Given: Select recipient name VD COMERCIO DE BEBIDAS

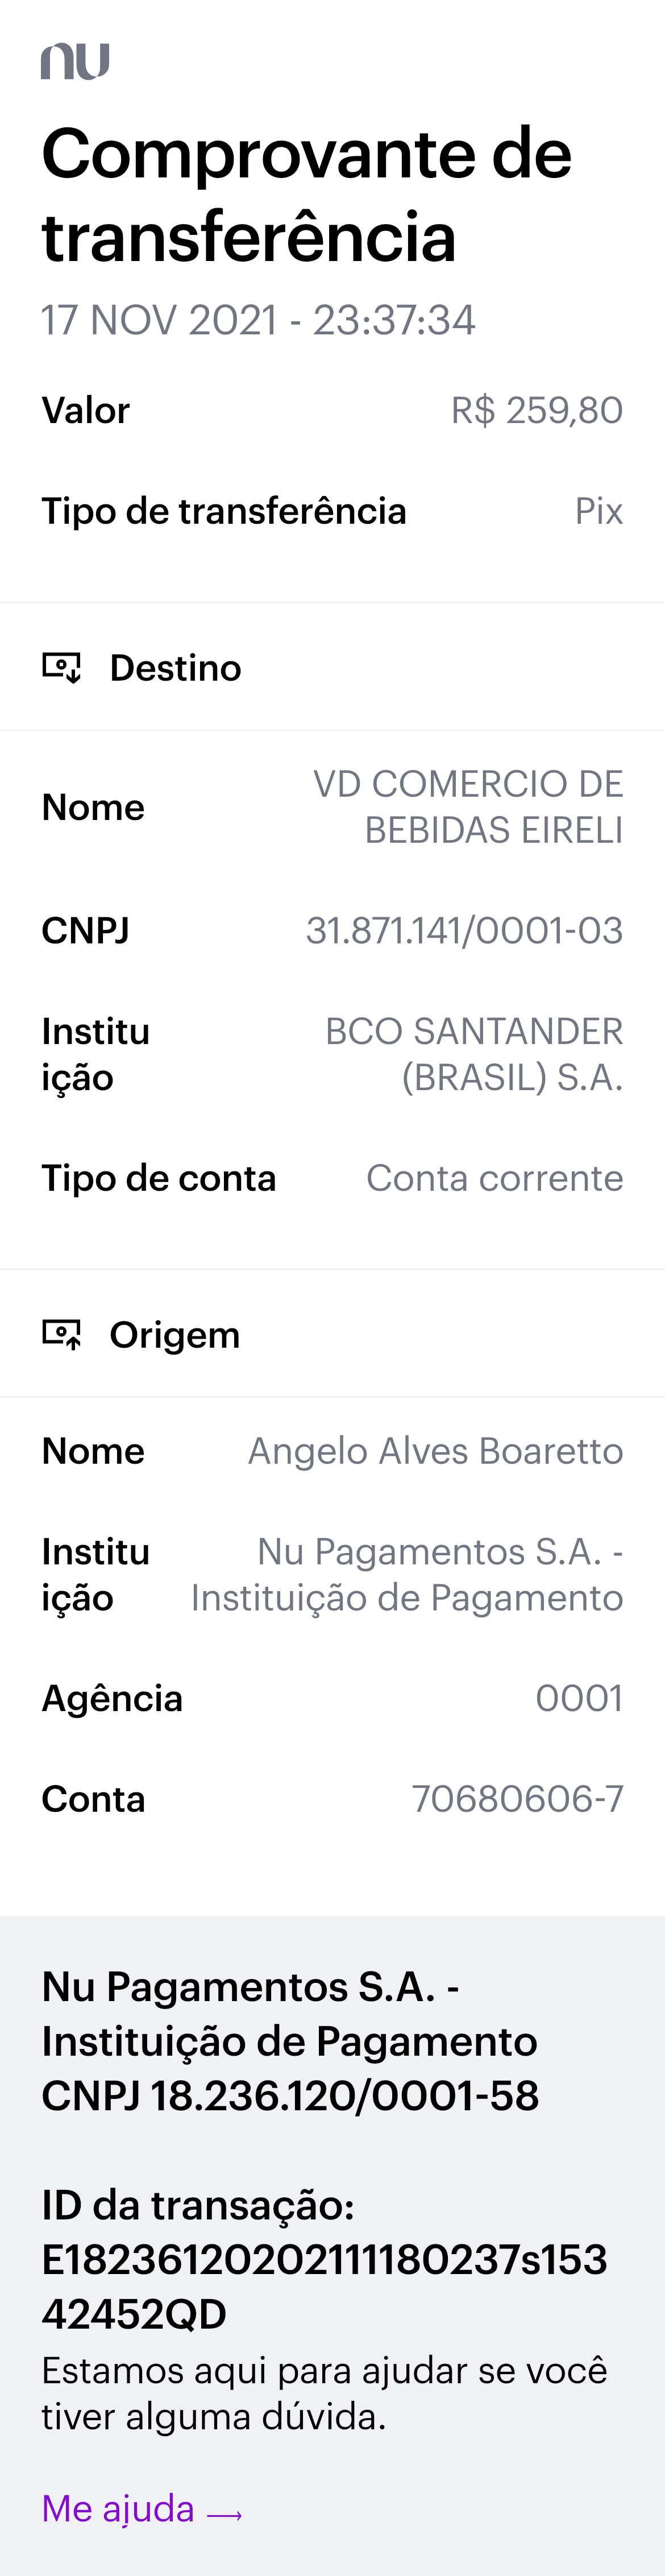Looking at the screenshot, I should point(468,807).
